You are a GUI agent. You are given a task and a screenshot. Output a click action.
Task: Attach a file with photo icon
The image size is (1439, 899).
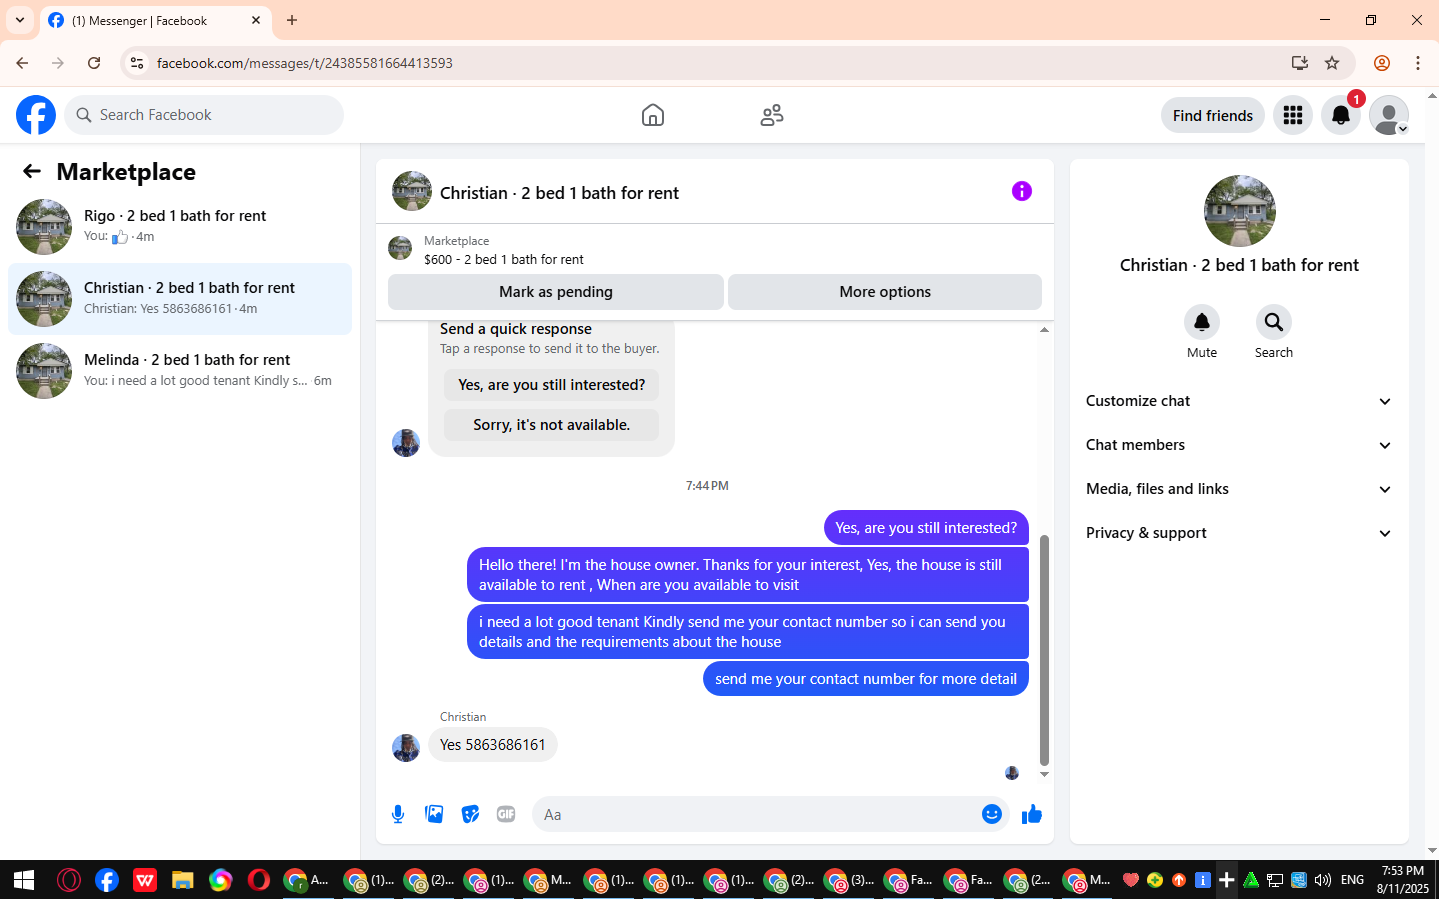434,814
